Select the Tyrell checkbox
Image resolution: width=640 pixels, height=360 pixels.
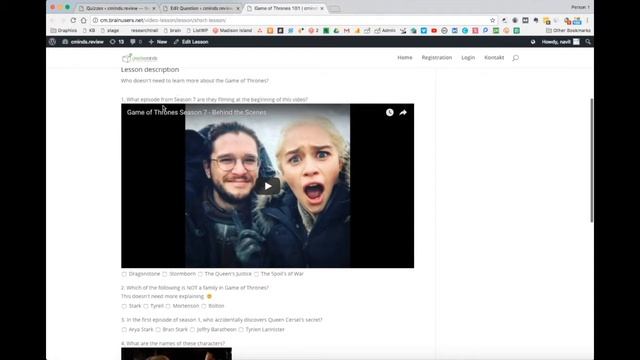pos(146,306)
